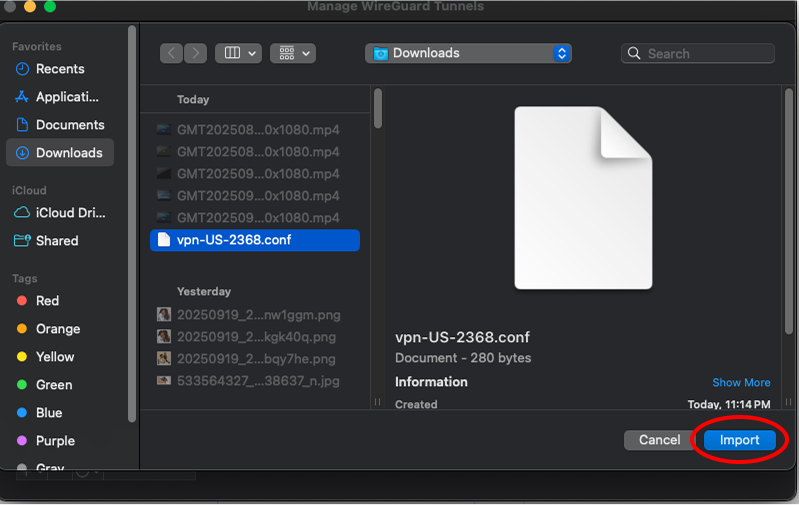Open Documents in the sidebar
799x505 pixels.
click(60, 125)
